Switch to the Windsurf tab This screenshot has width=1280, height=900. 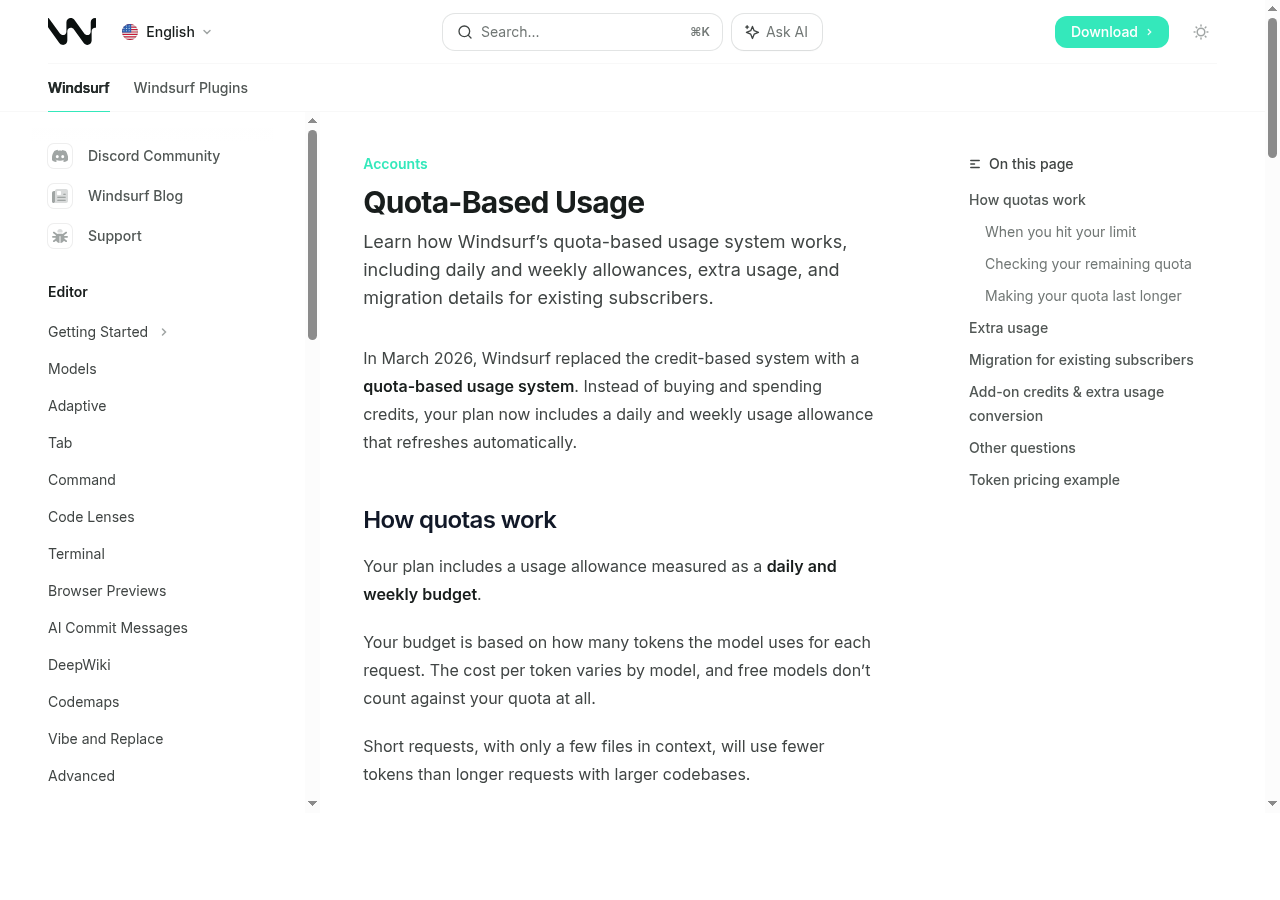(79, 88)
